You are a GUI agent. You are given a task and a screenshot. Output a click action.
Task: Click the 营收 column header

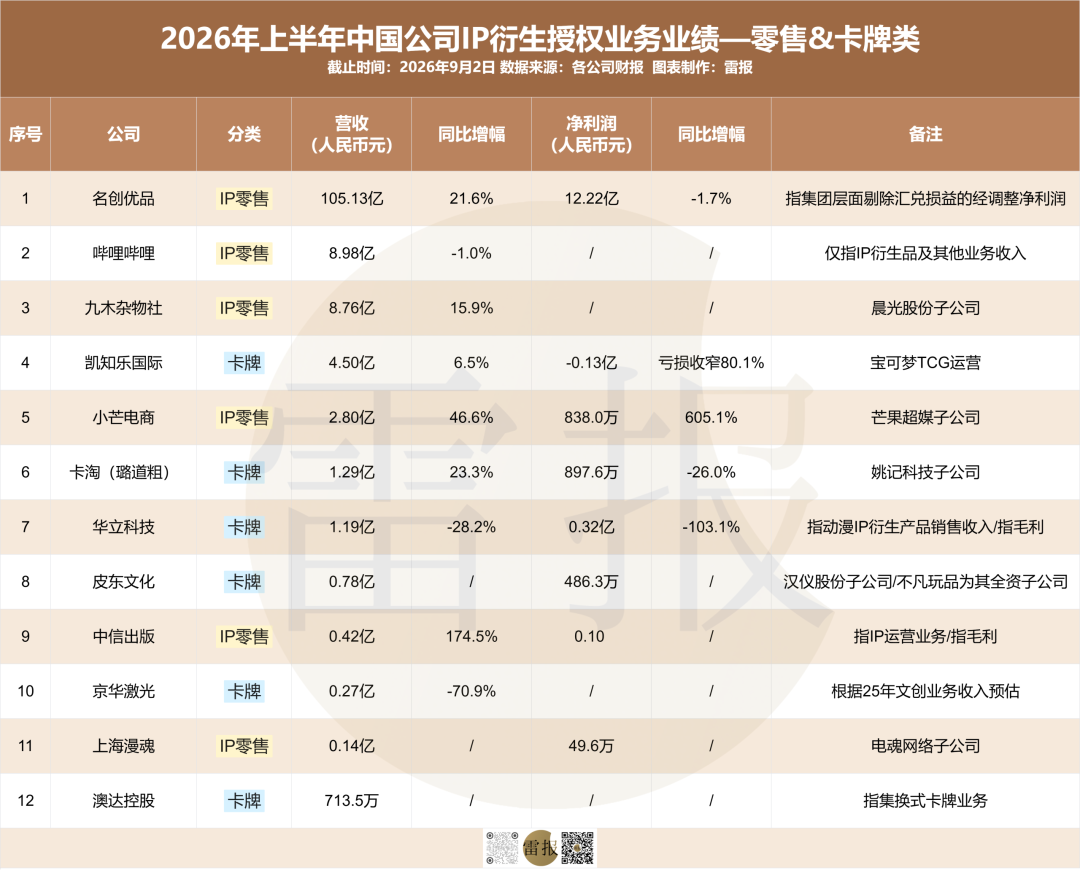point(351,134)
